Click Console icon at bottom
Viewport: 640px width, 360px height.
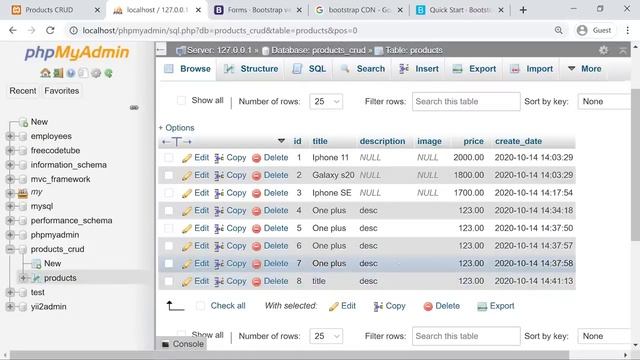165,344
